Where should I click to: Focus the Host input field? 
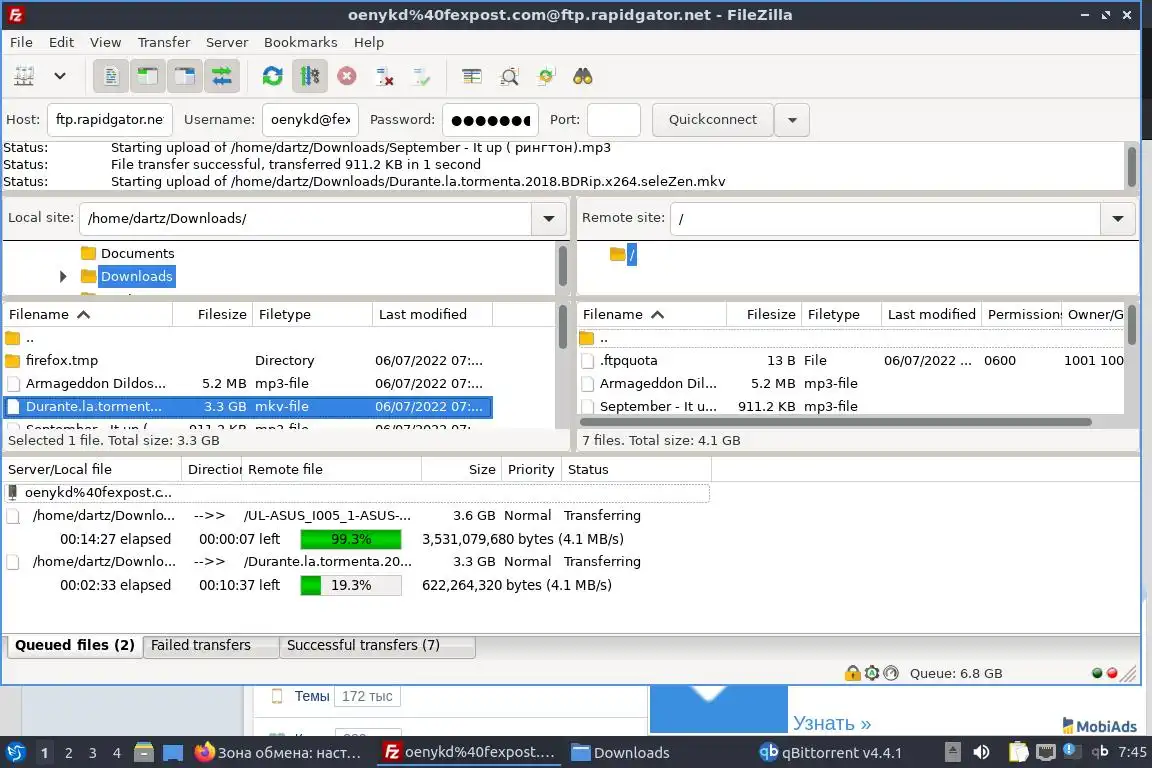[109, 120]
